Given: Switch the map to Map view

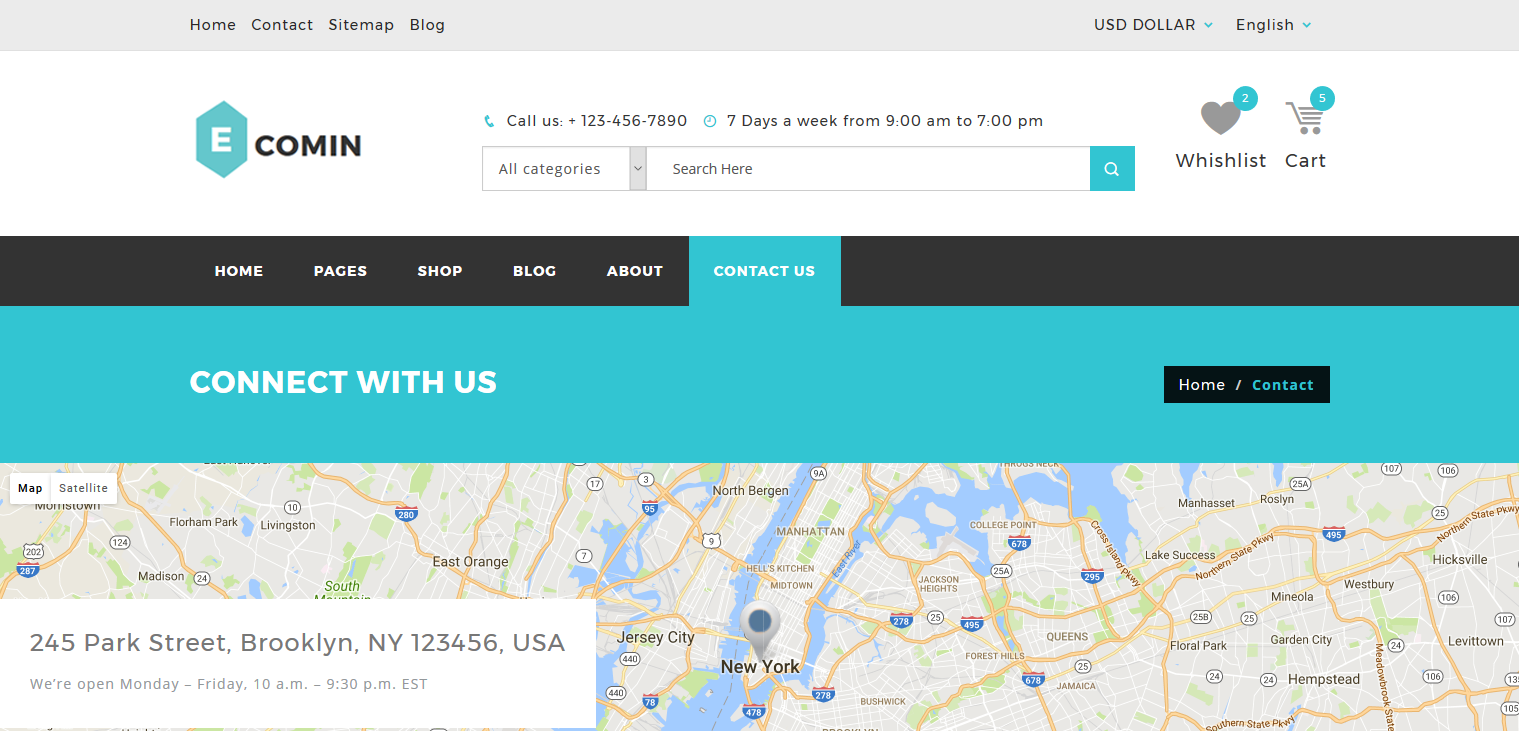Looking at the screenshot, I should pyautogui.click(x=30, y=488).
